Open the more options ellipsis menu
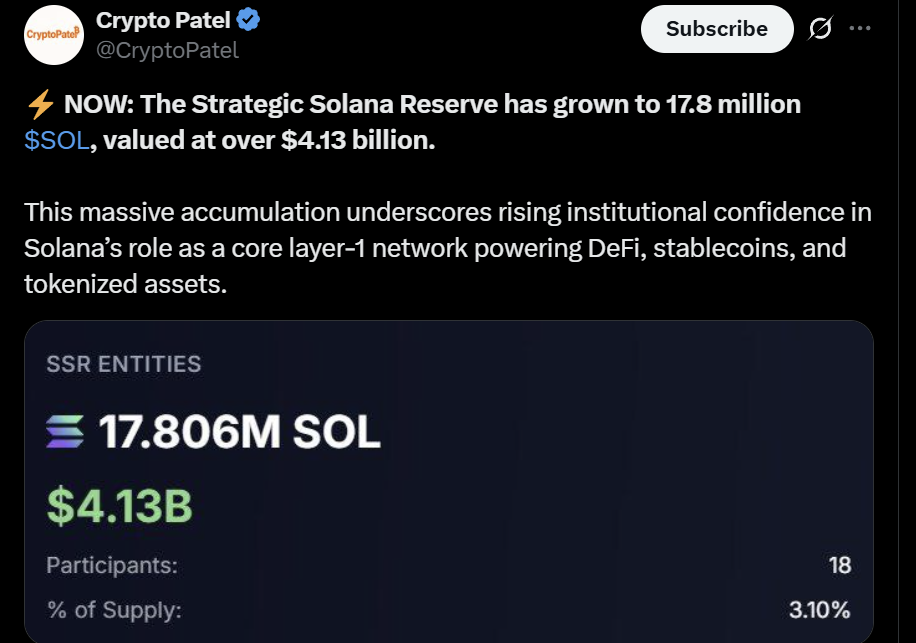 [x=860, y=29]
